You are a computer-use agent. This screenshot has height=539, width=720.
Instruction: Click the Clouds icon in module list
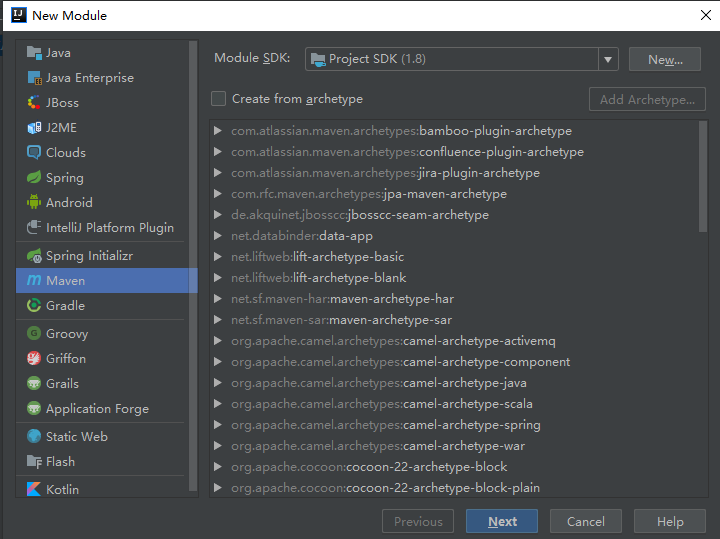coord(34,153)
